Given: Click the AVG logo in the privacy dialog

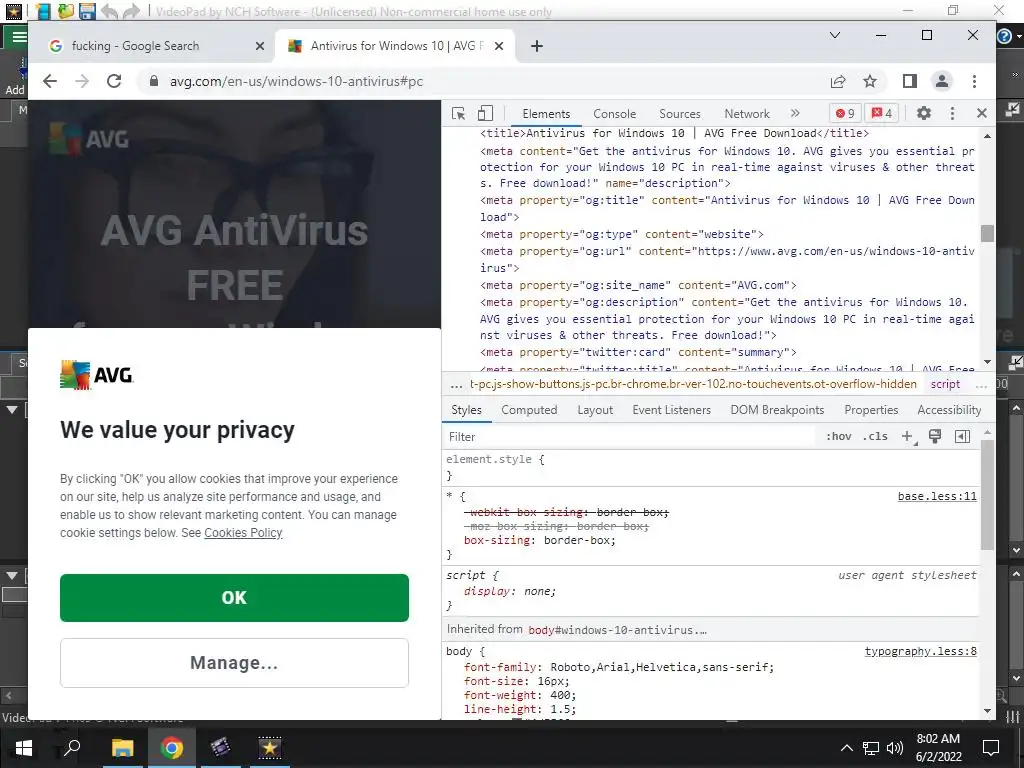Looking at the screenshot, I should tap(96, 375).
